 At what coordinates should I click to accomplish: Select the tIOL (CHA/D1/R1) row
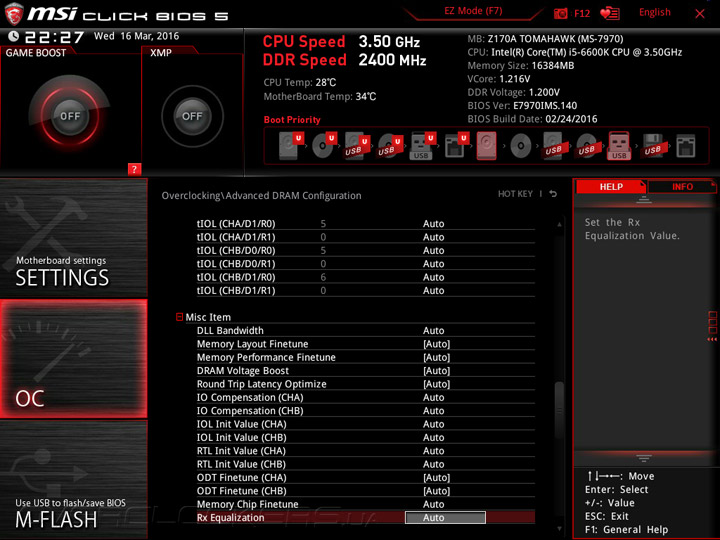pos(366,237)
